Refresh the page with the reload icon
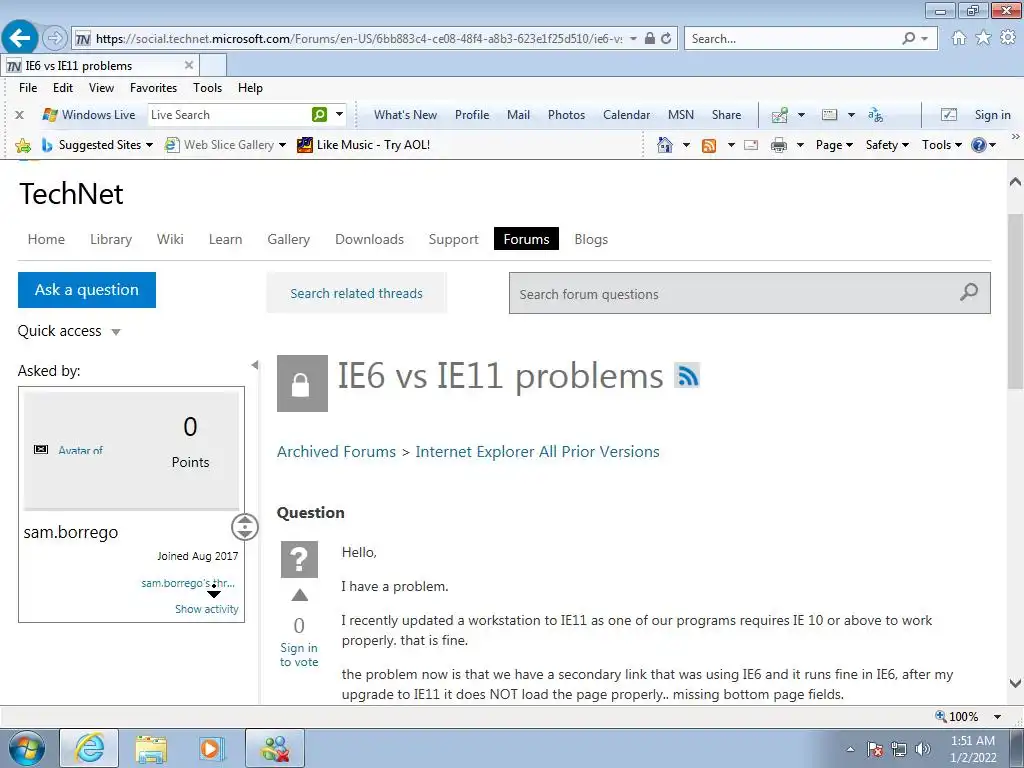This screenshot has height=768, width=1024. click(666, 39)
